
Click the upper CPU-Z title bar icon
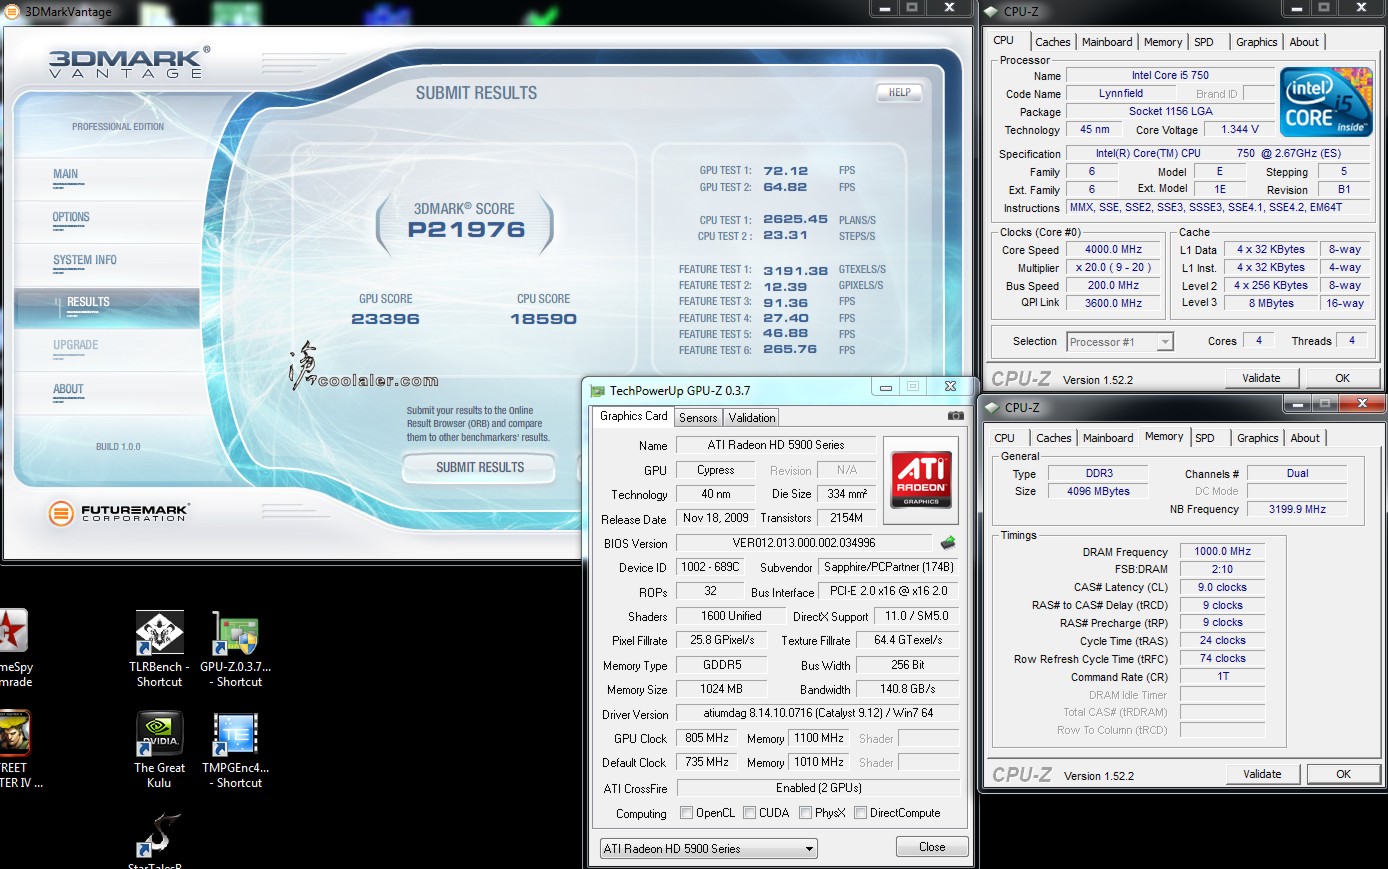point(991,12)
